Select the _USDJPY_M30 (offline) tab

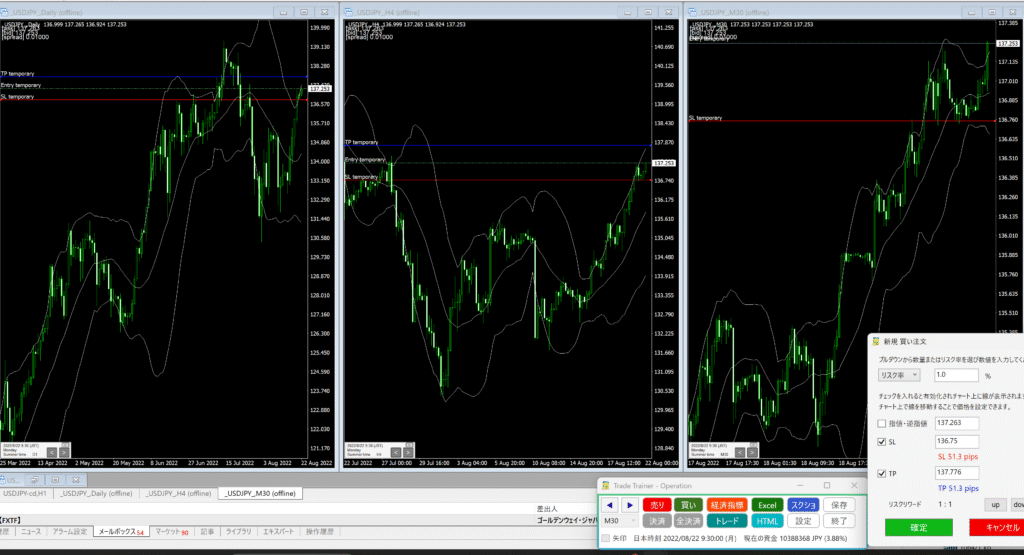coord(260,494)
